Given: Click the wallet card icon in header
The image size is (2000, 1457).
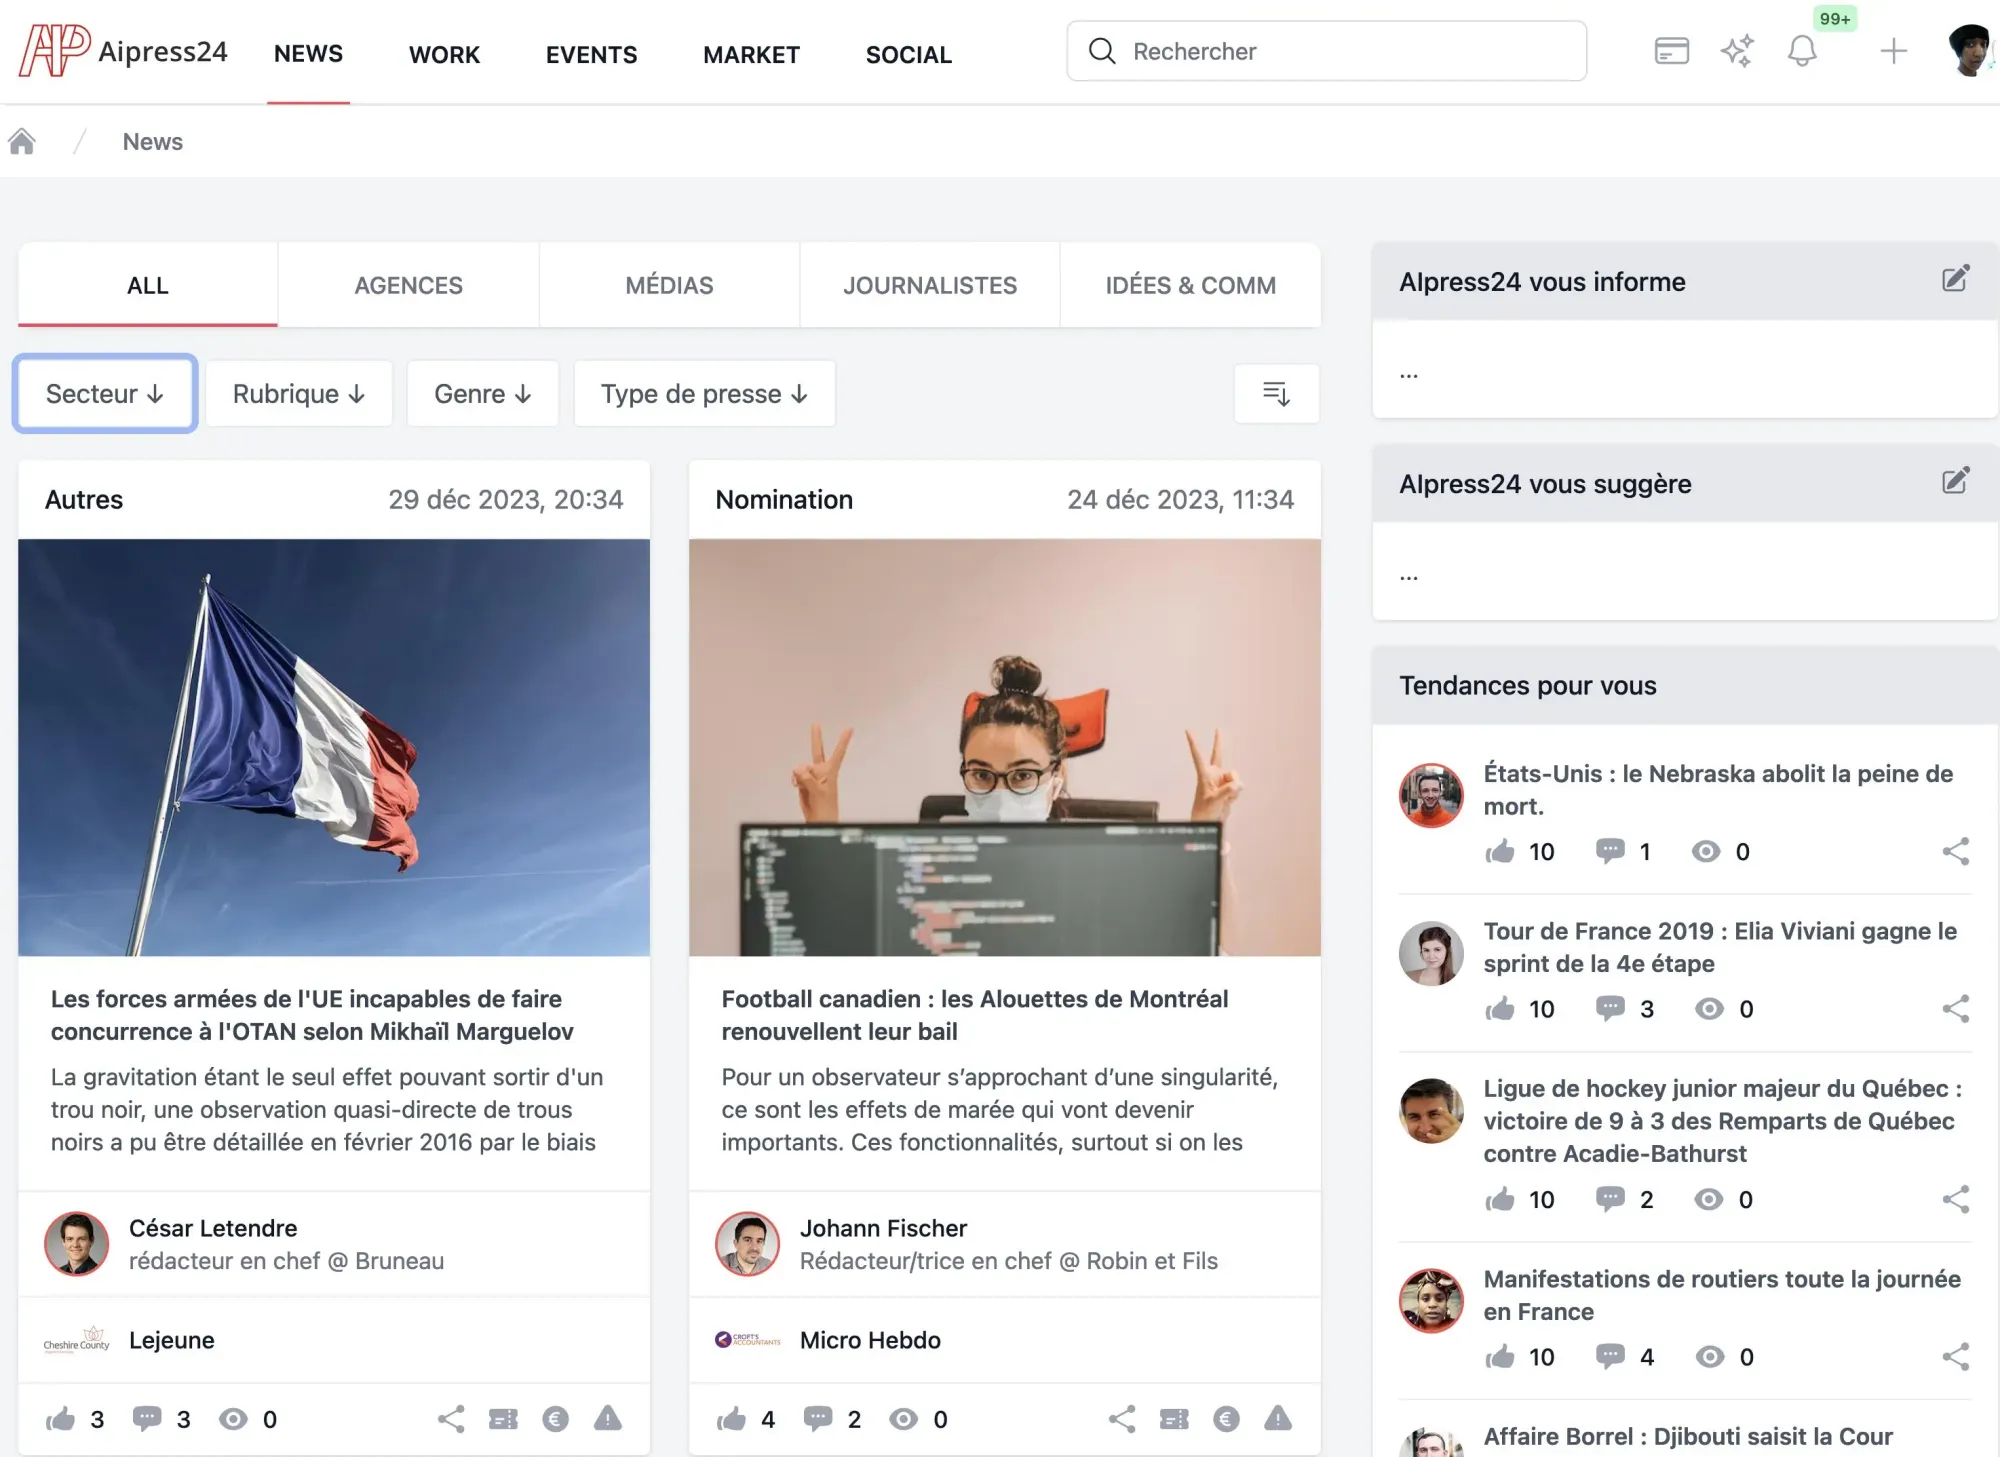Looking at the screenshot, I should [1671, 51].
